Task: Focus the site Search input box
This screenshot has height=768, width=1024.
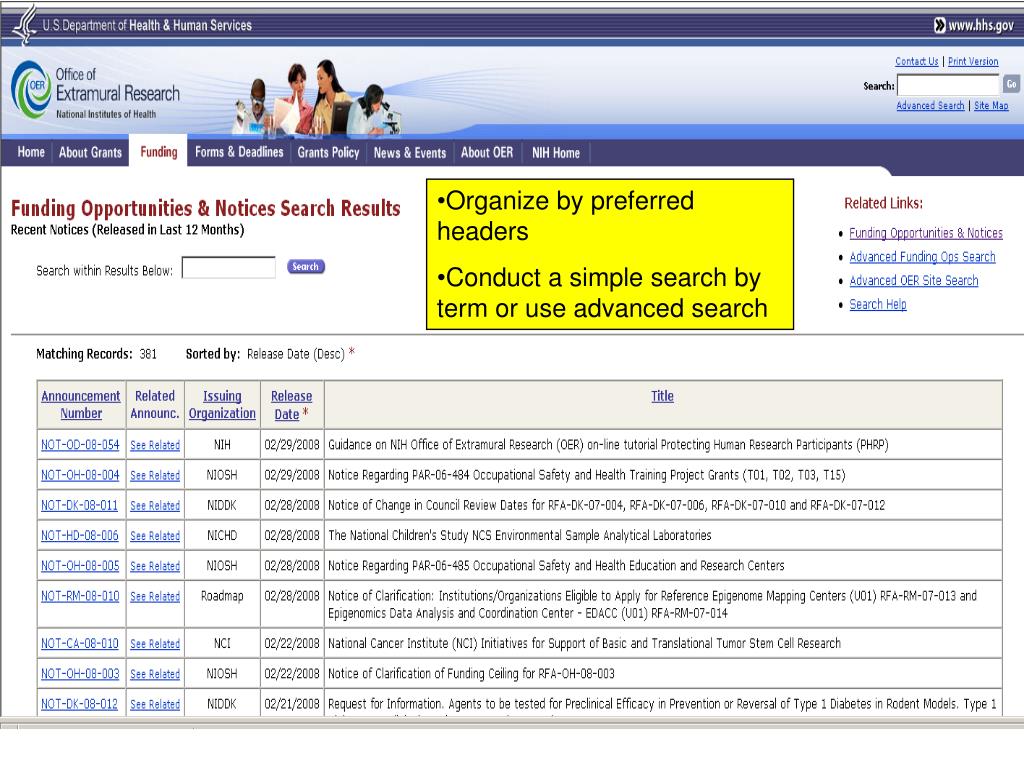Action: 948,85
